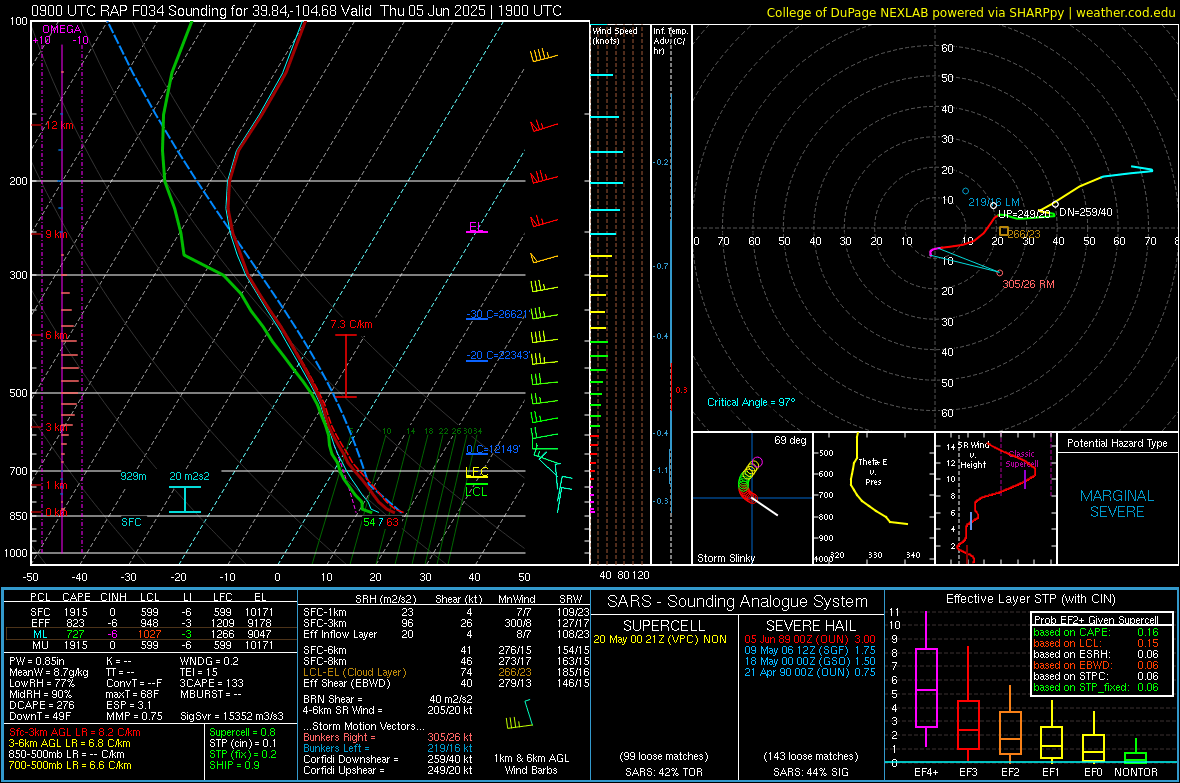Image resolution: width=1180 pixels, height=783 pixels.
Task: Click the Corfidi Downshear = 259/40 kt line
Action: [388, 759]
